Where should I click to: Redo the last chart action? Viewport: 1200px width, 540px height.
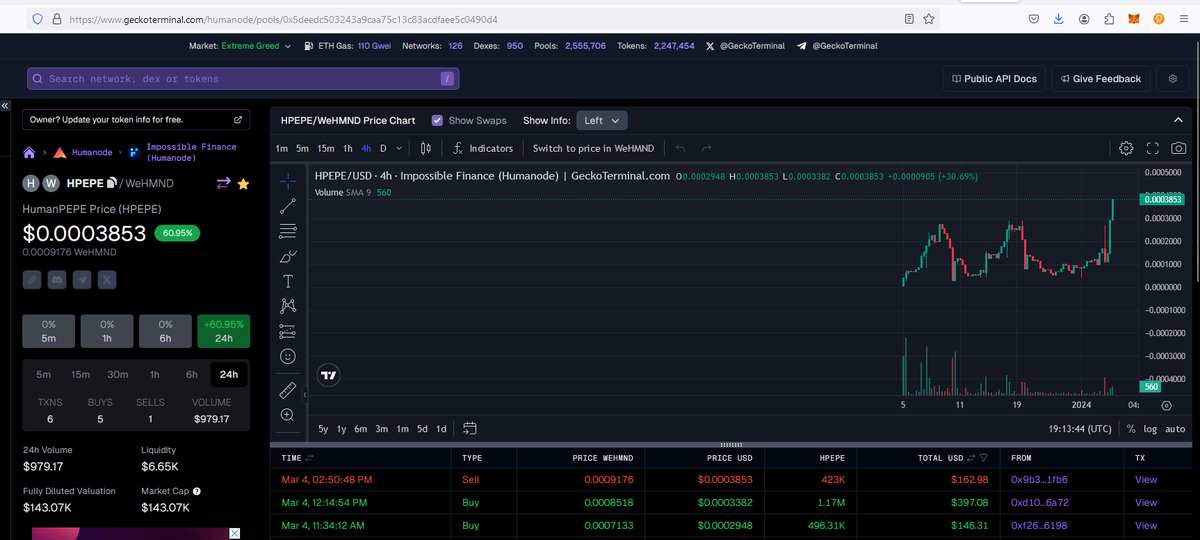click(706, 148)
